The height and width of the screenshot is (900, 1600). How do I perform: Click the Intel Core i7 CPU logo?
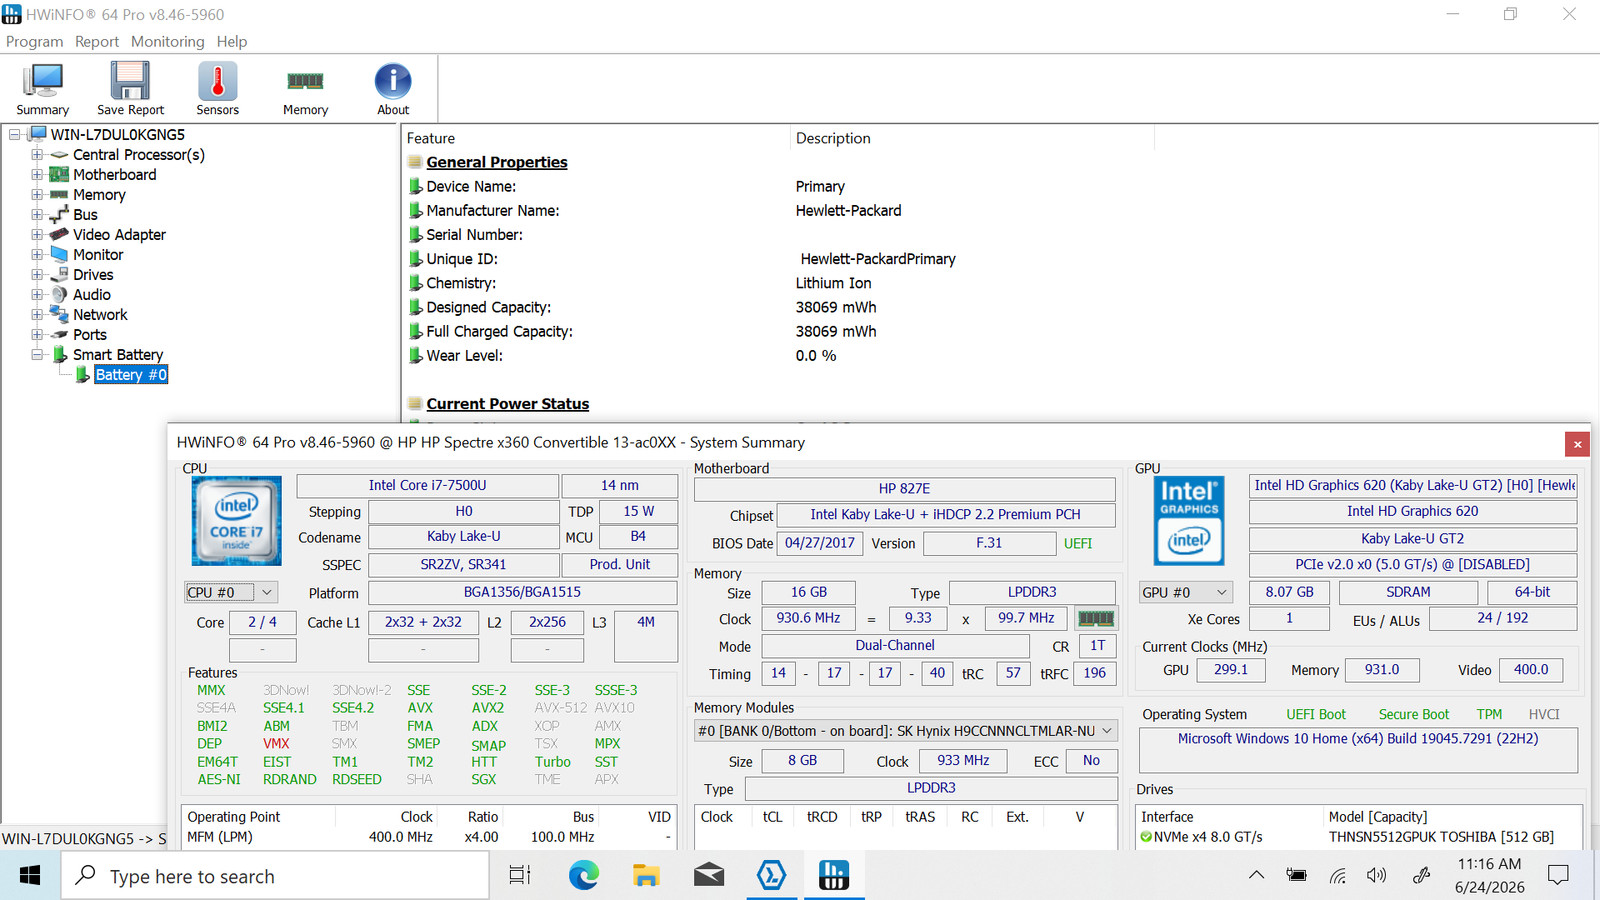(x=237, y=521)
